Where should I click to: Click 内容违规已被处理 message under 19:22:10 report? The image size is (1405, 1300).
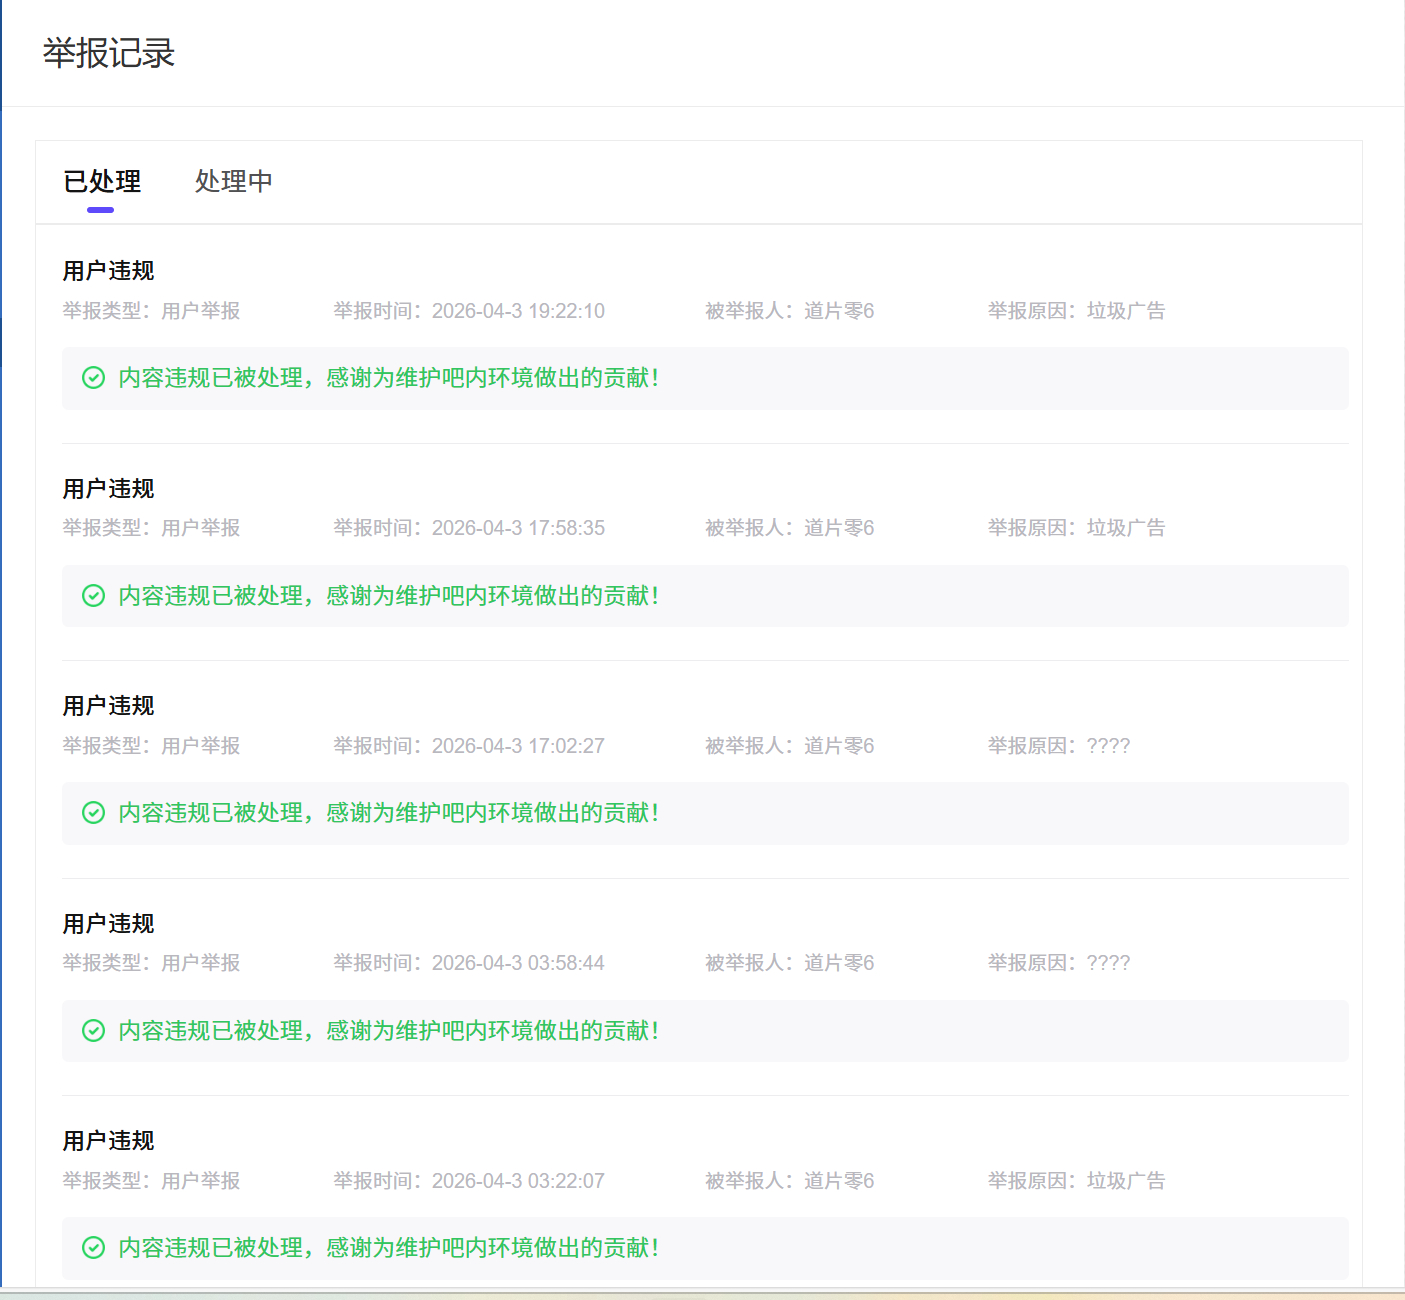[389, 378]
